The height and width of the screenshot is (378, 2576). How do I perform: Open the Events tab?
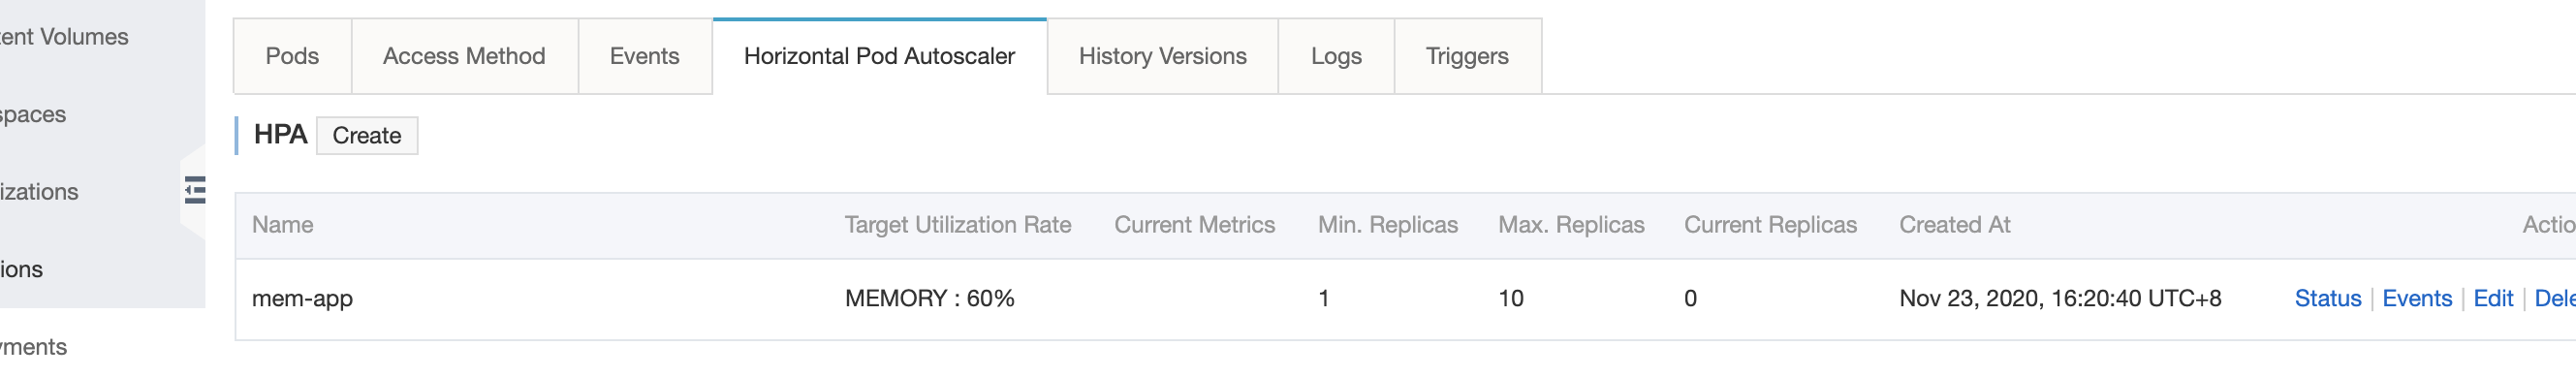(x=645, y=56)
